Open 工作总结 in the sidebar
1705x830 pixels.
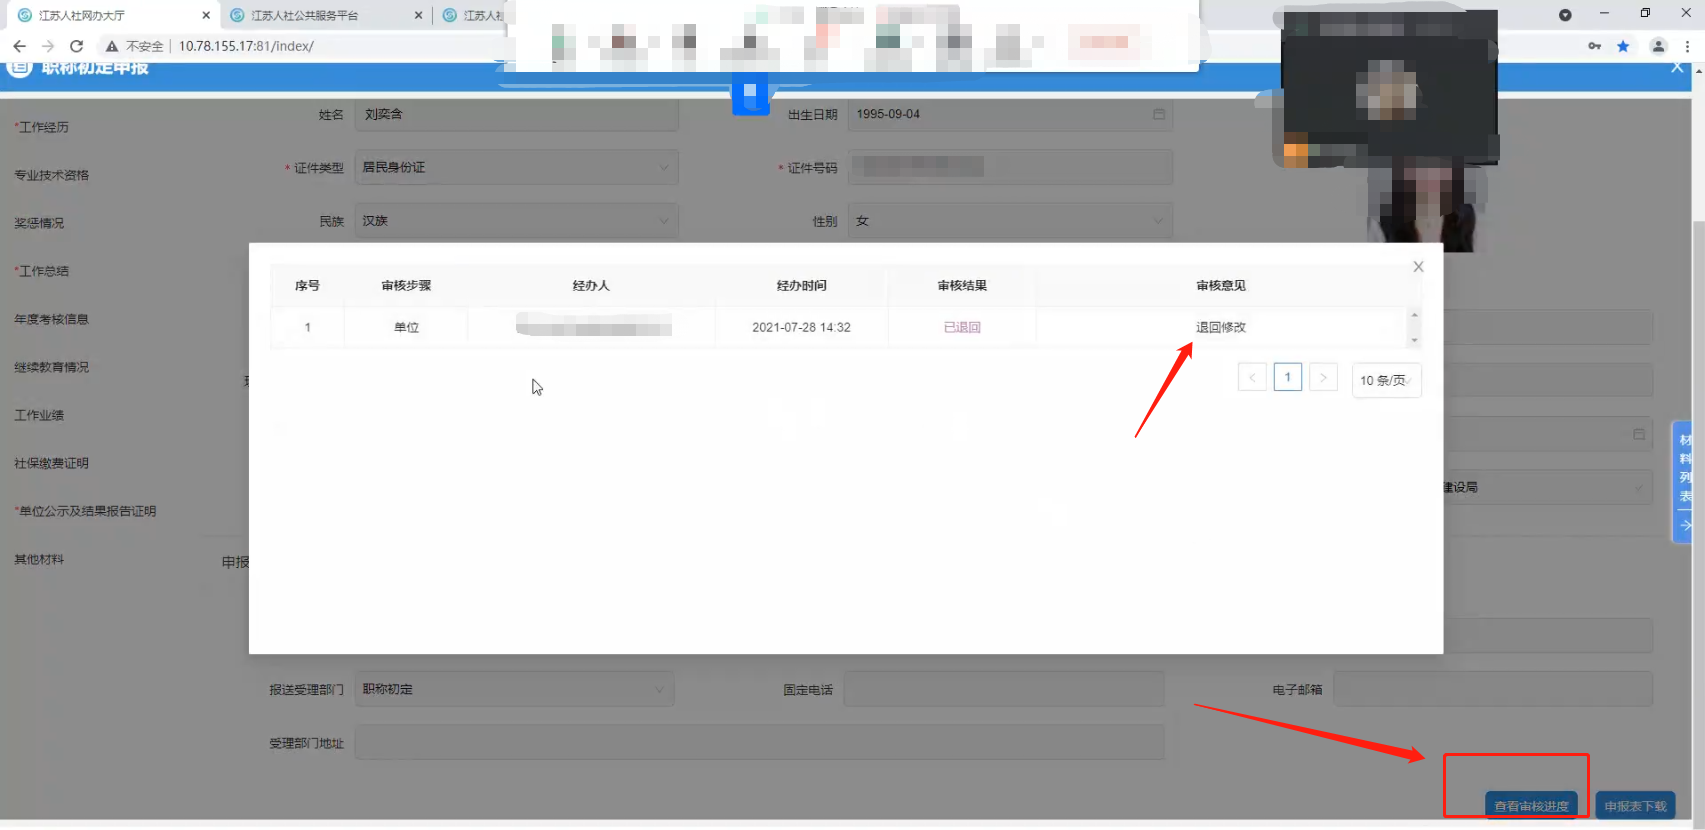[42, 271]
